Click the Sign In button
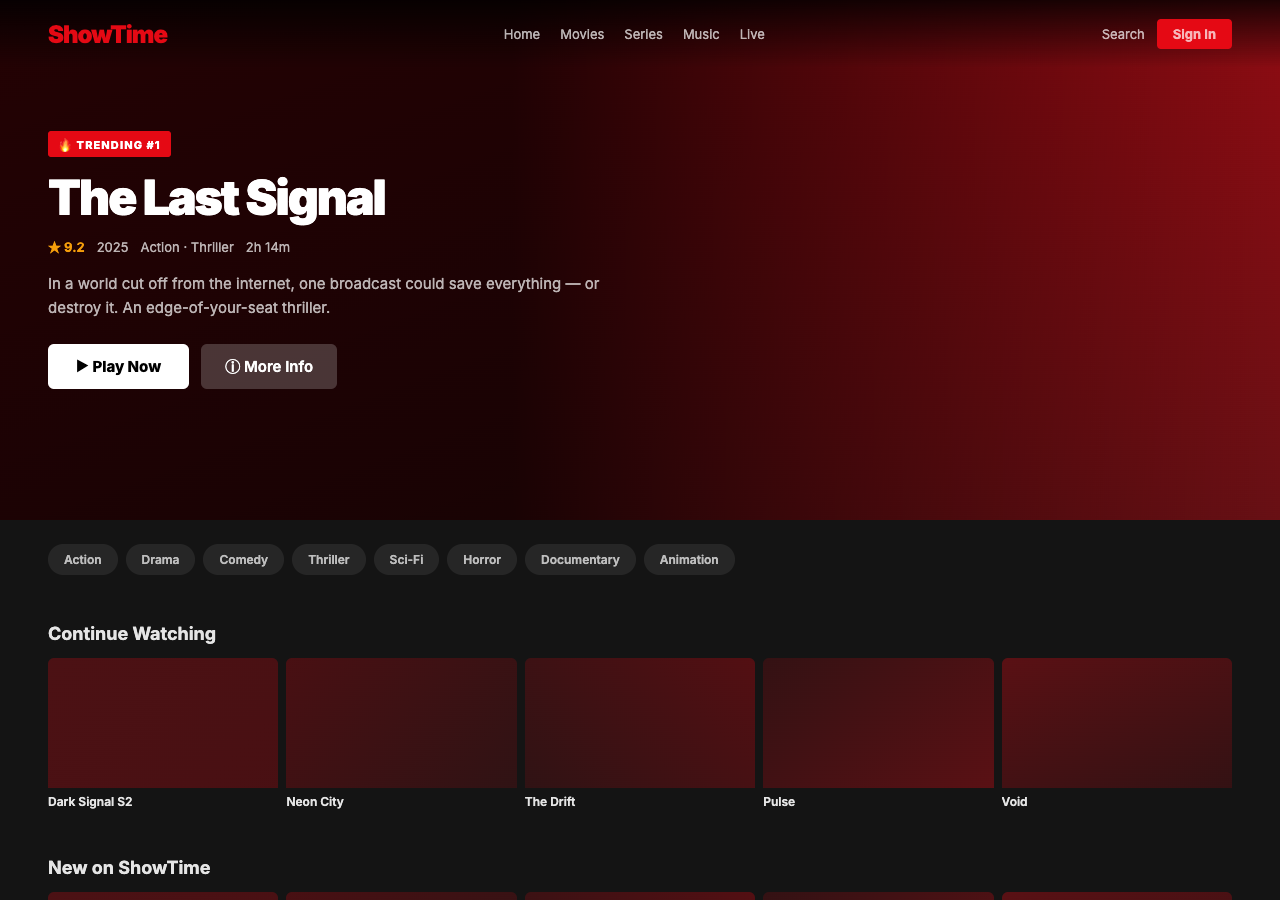This screenshot has height=900, width=1280. tap(1194, 34)
